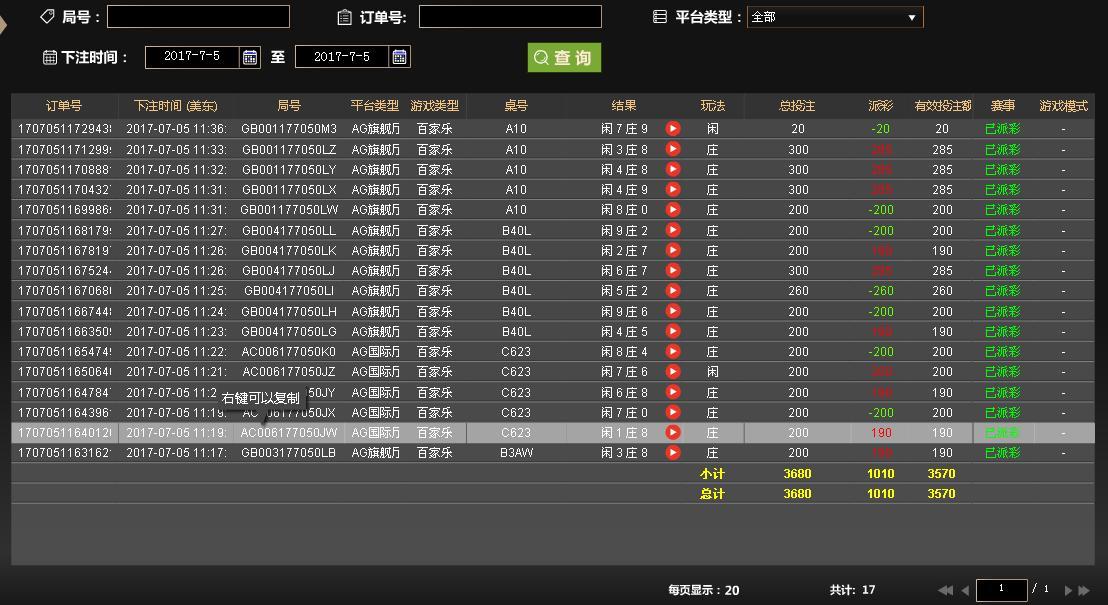The height and width of the screenshot is (605, 1108).
Task: Play result video for round GB004177050LL
Action: pyautogui.click(x=673, y=230)
